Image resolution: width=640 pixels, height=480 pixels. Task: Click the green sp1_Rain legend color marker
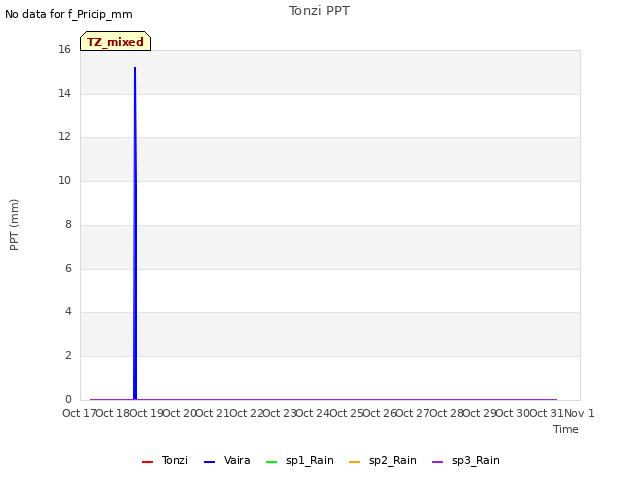(271, 462)
